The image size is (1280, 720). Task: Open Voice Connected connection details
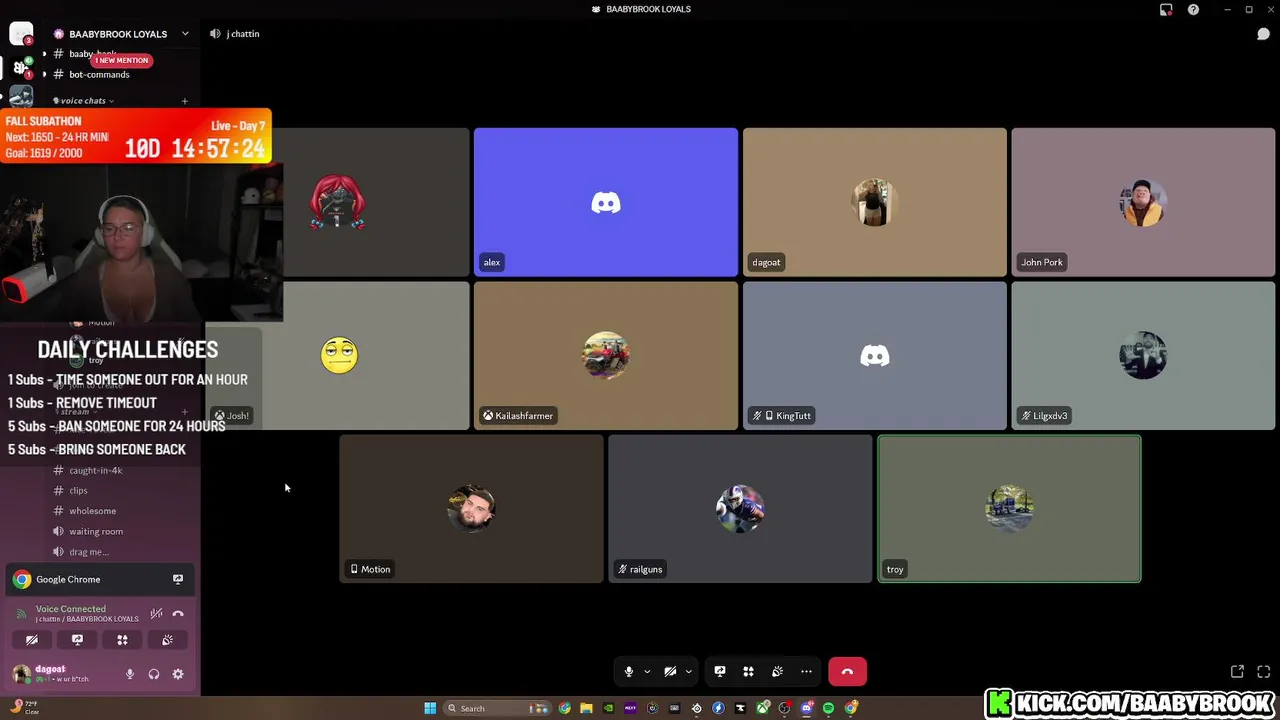pyautogui.click(x=70, y=609)
